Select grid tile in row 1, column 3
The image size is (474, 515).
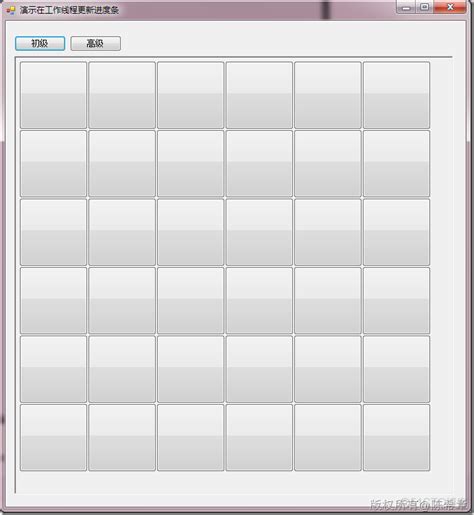tap(191, 95)
